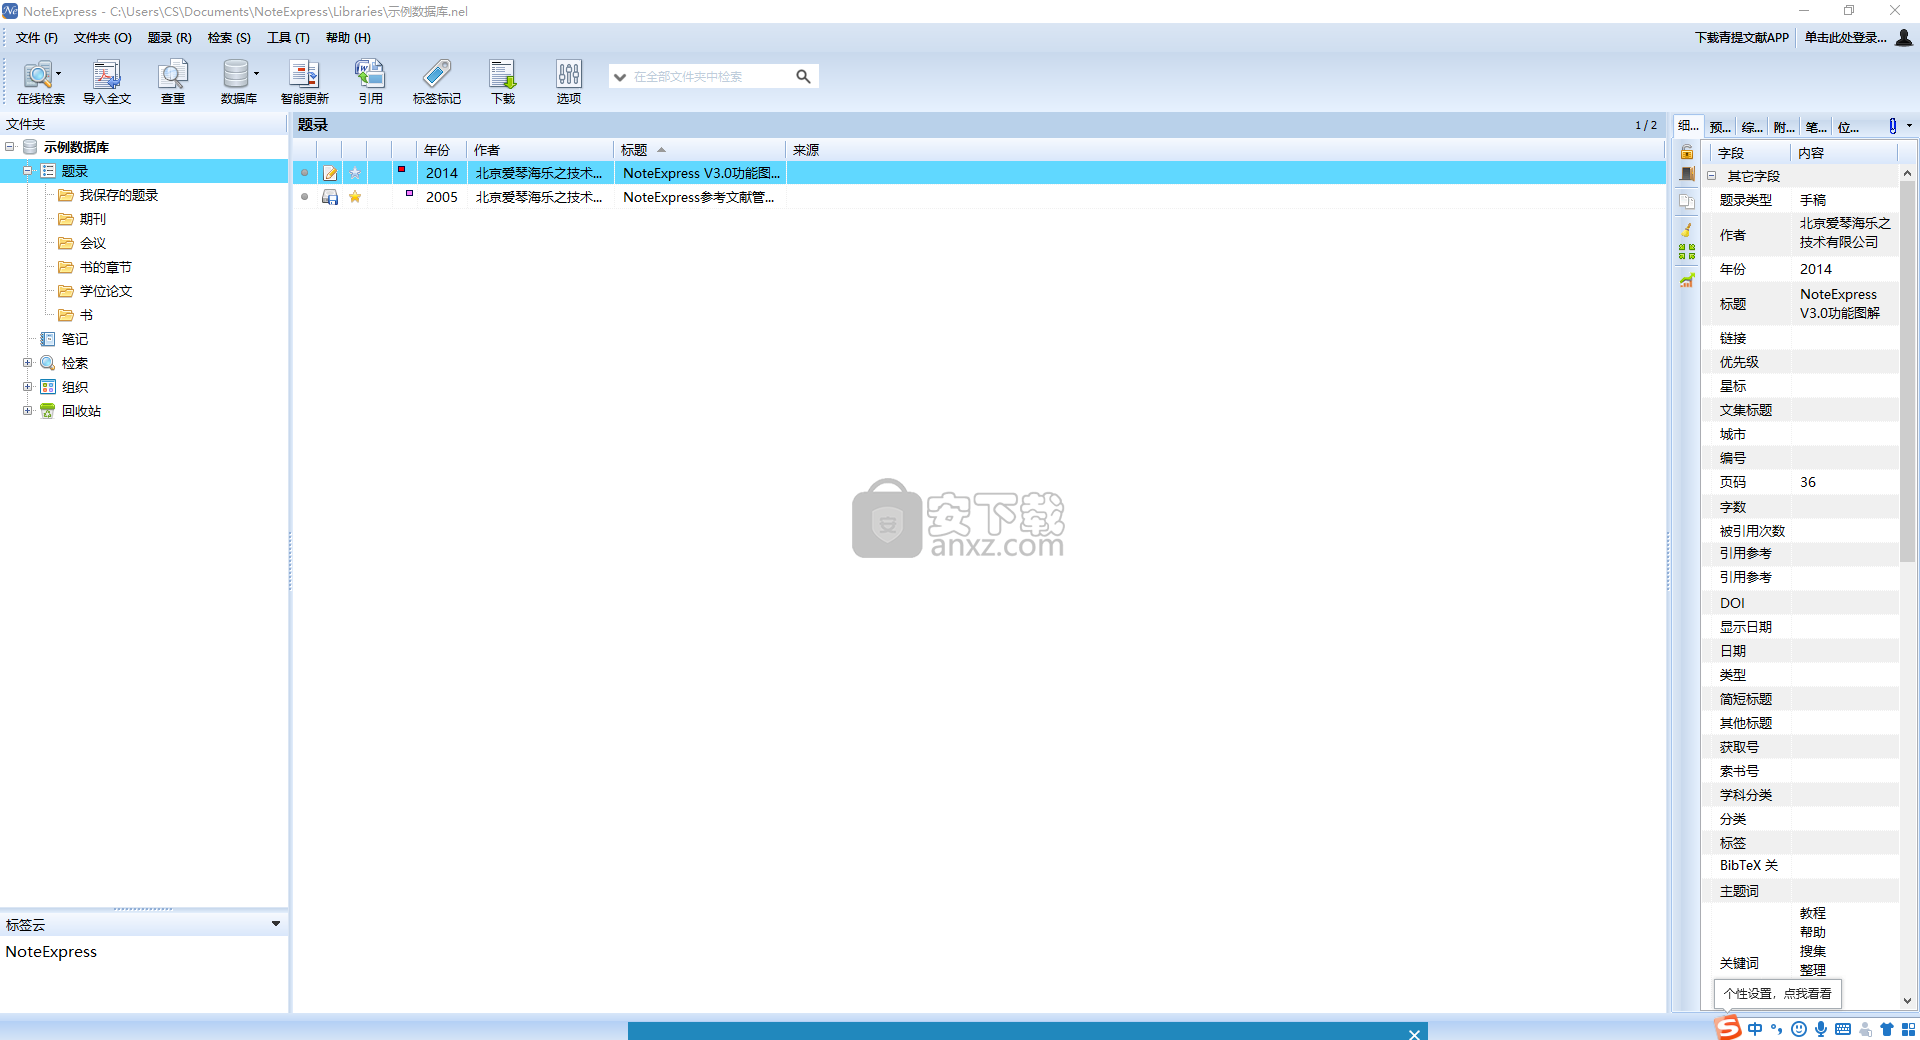Expand the 检索 tree node
The image size is (1920, 1040).
click(28, 363)
